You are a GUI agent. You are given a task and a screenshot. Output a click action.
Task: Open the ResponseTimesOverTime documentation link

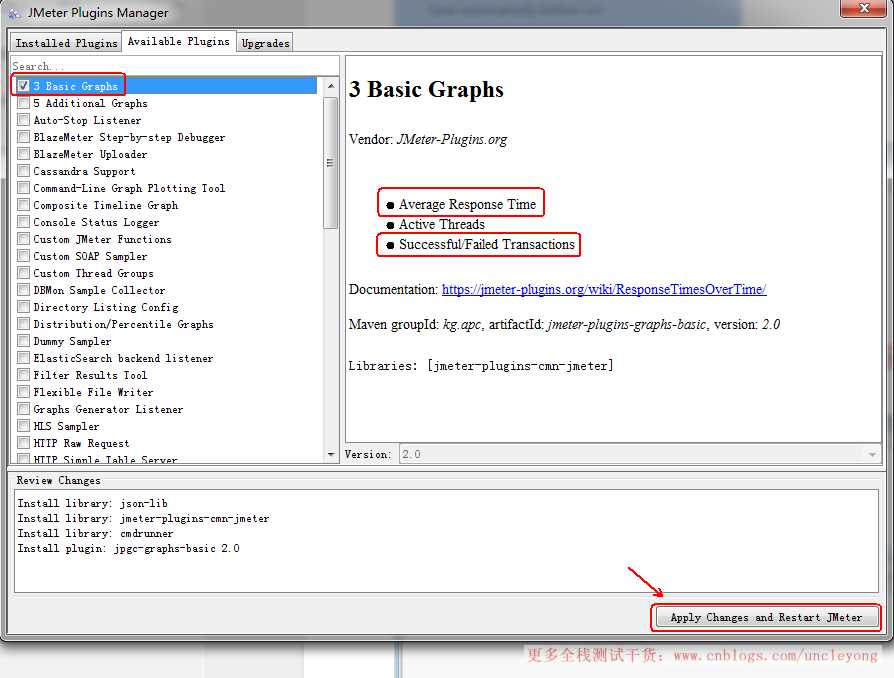click(604, 289)
